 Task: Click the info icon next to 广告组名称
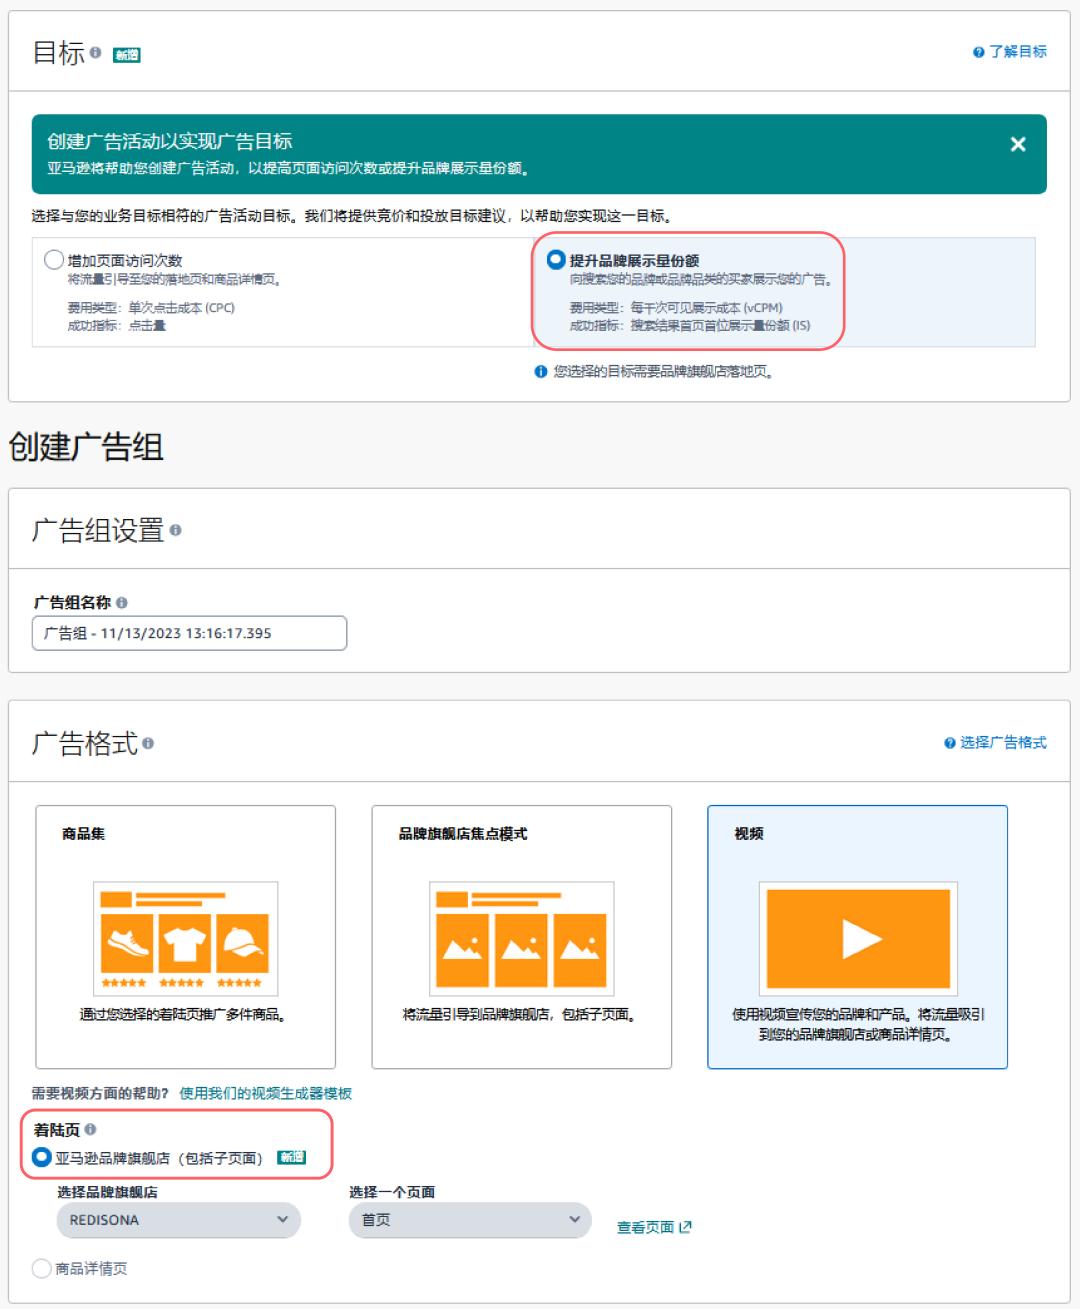click(x=122, y=603)
